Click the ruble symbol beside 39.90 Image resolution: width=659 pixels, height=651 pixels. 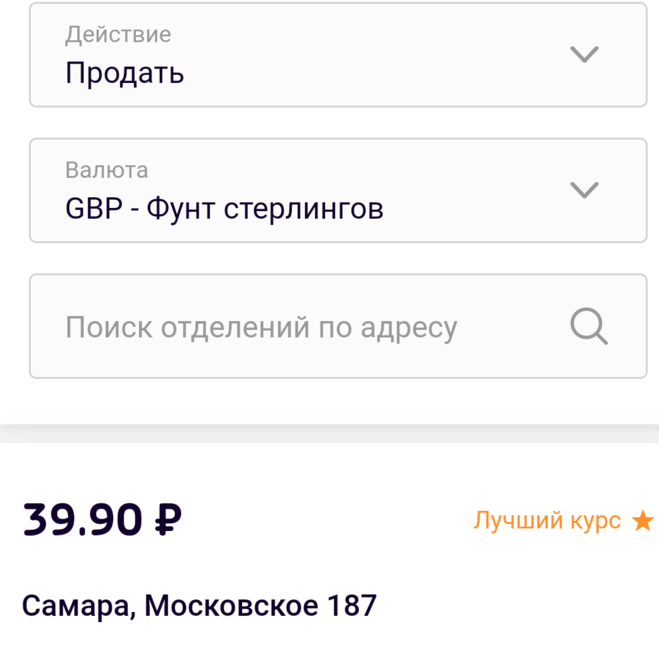coord(167,519)
